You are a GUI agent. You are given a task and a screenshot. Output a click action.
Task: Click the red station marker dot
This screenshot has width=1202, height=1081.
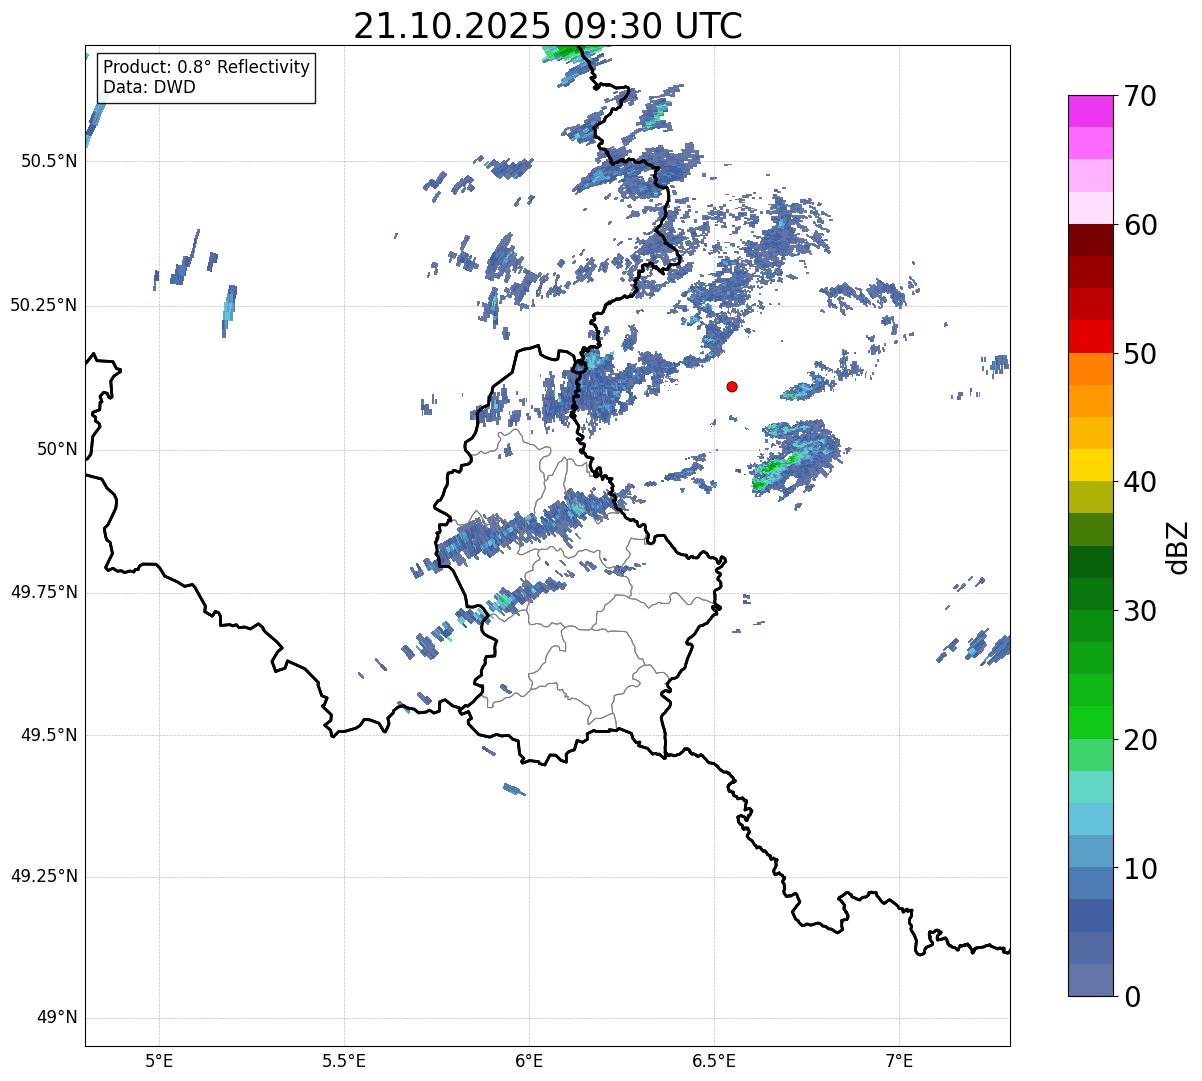(732, 386)
